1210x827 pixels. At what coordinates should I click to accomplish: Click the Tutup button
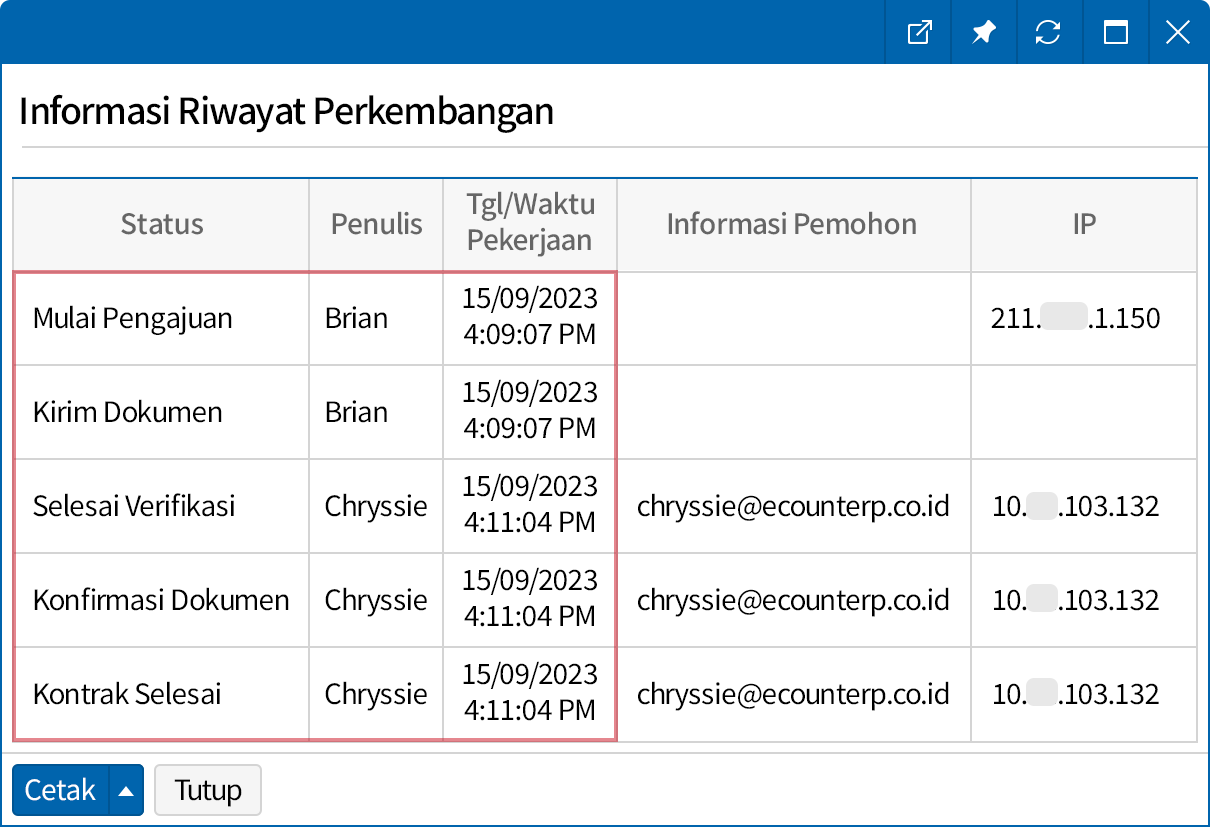click(x=207, y=790)
